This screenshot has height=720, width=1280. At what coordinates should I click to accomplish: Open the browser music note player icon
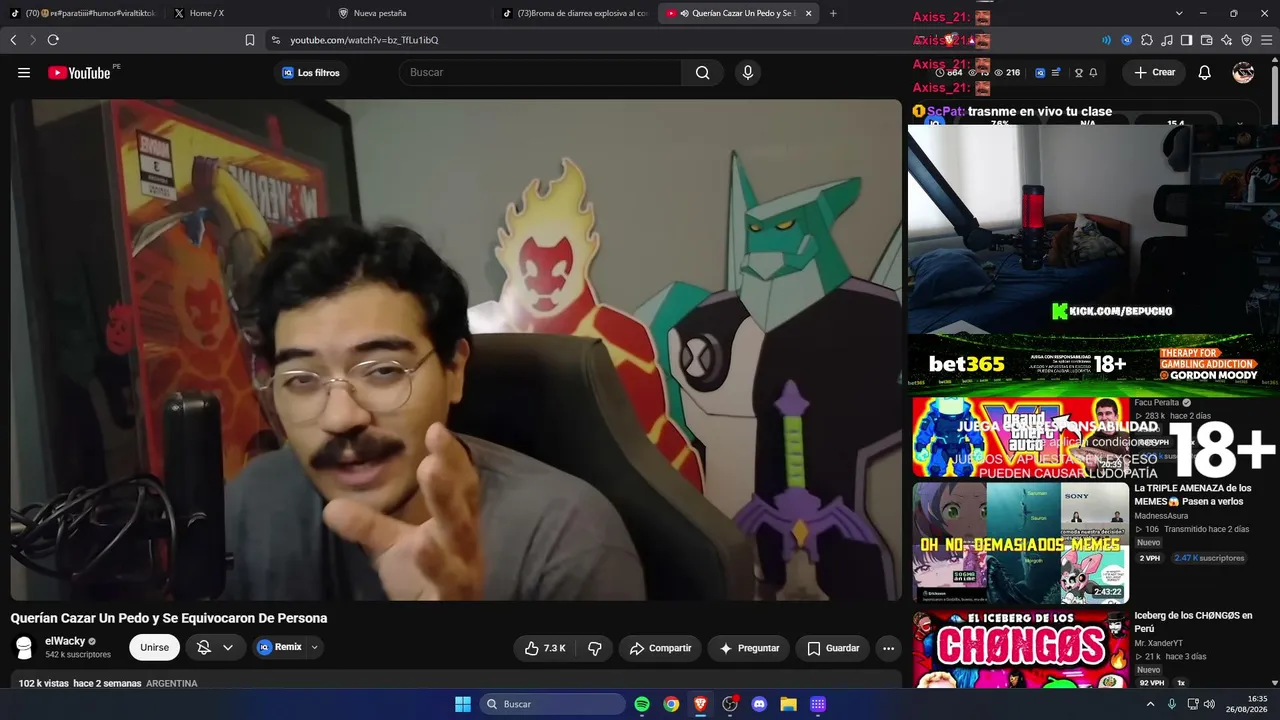[1167, 40]
